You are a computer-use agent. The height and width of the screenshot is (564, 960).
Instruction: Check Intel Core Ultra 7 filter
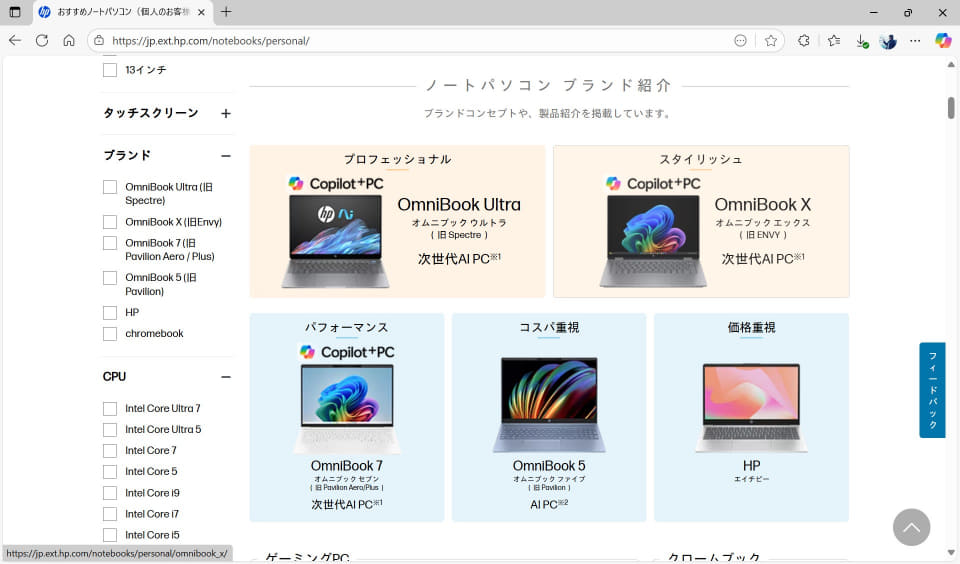110,408
